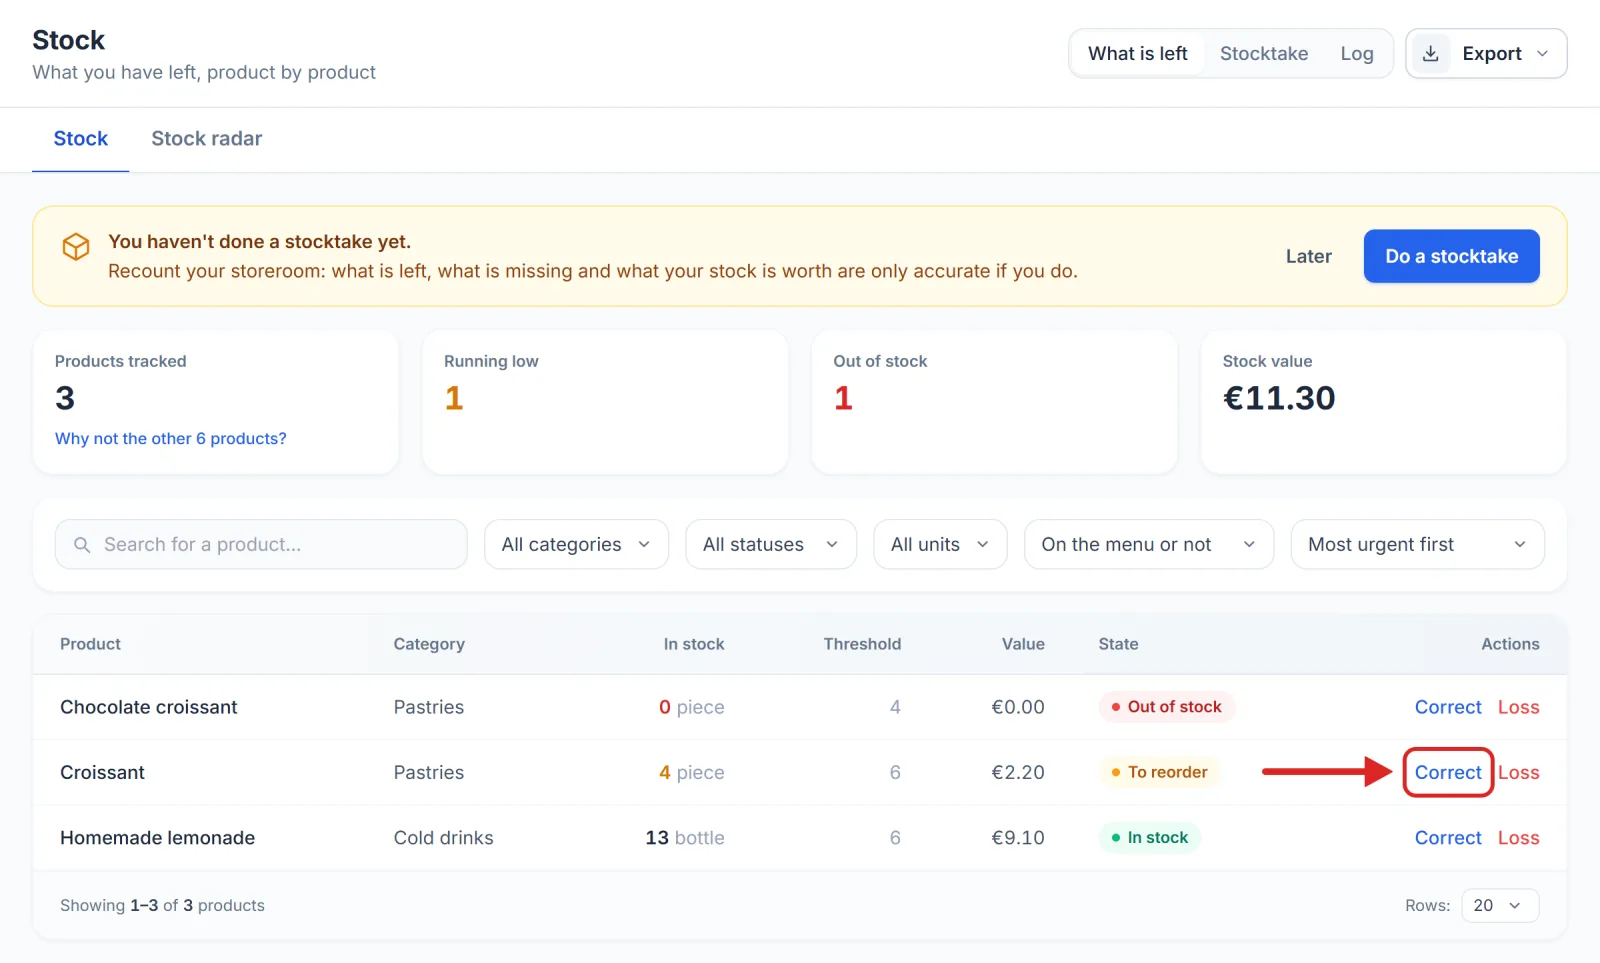Correct stock for Chocolate croissant

coord(1448,707)
